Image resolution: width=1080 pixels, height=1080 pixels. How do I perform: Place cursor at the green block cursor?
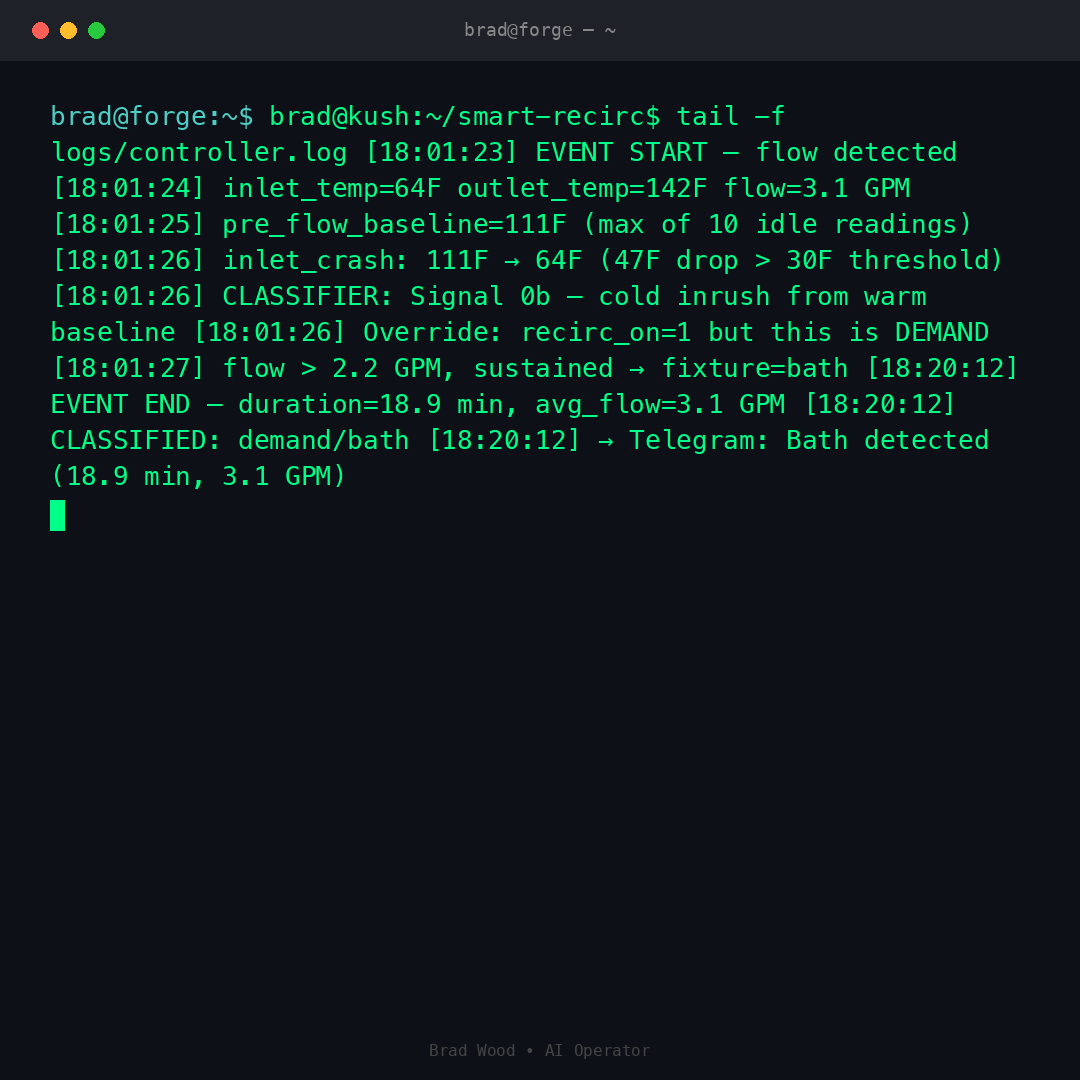coord(58,515)
